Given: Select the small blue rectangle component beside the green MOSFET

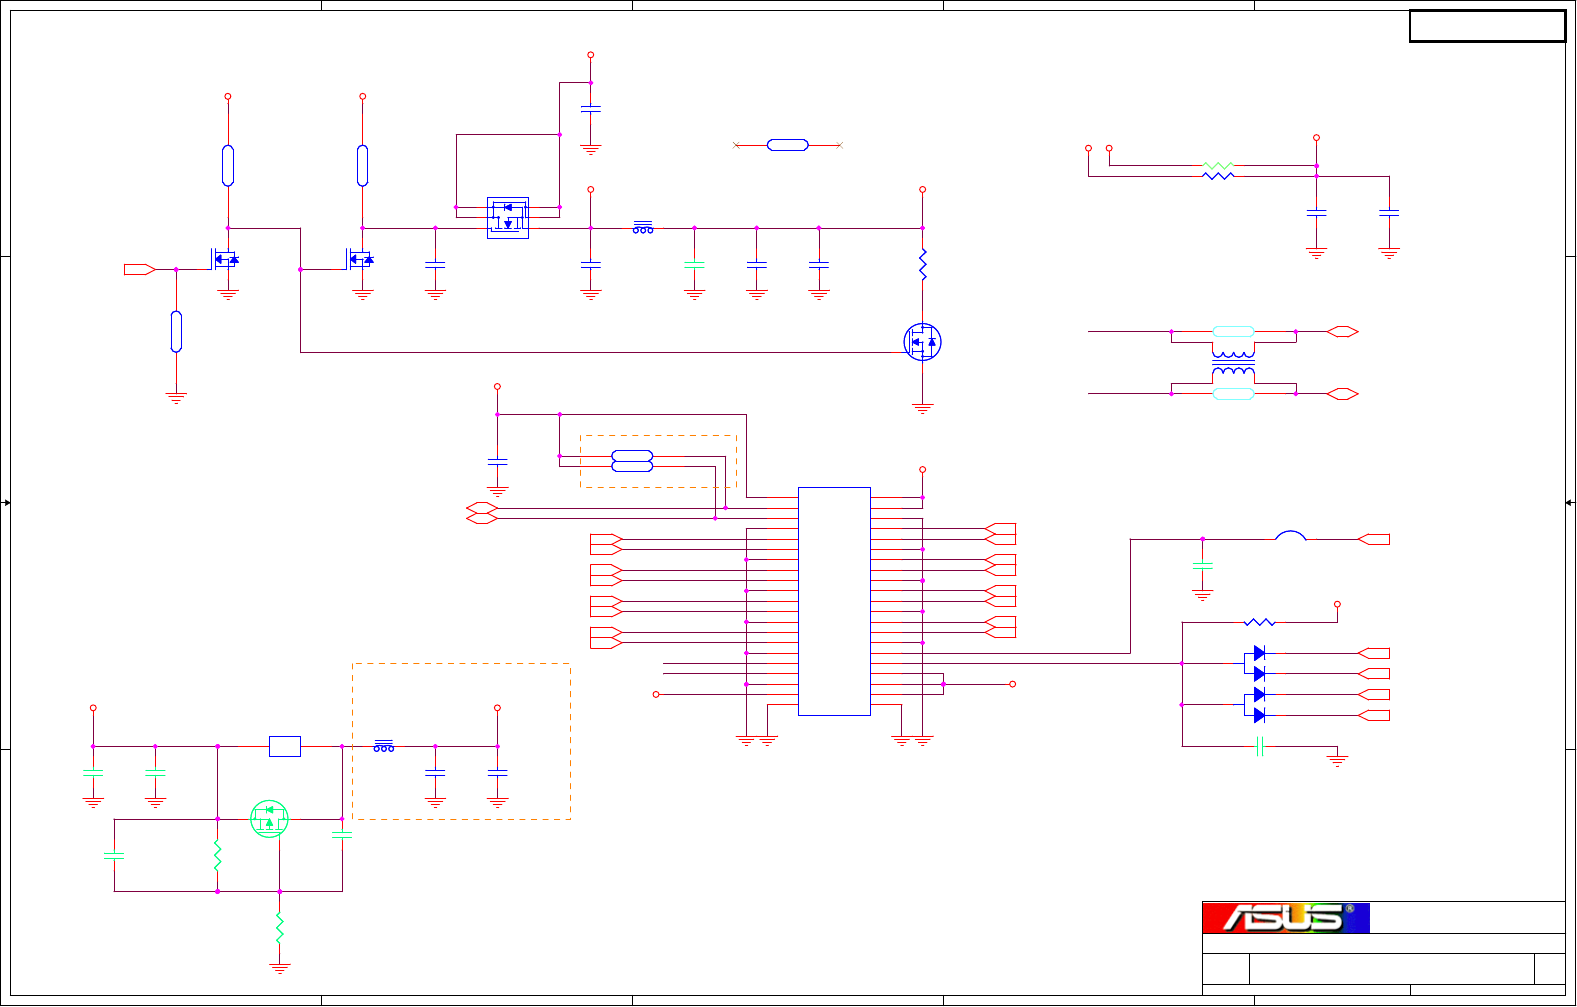Looking at the screenshot, I should pyautogui.click(x=285, y=746).
